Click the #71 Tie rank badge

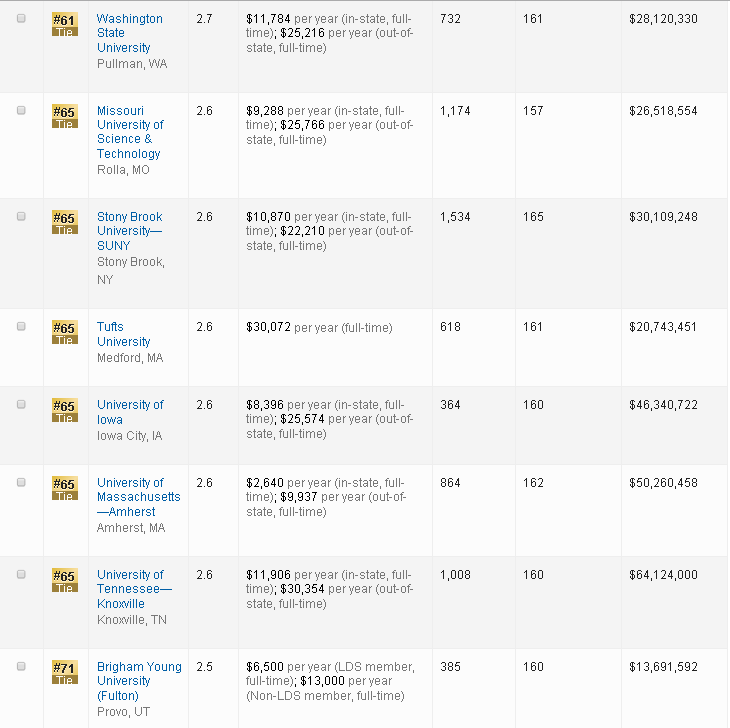tap(64, 673)
